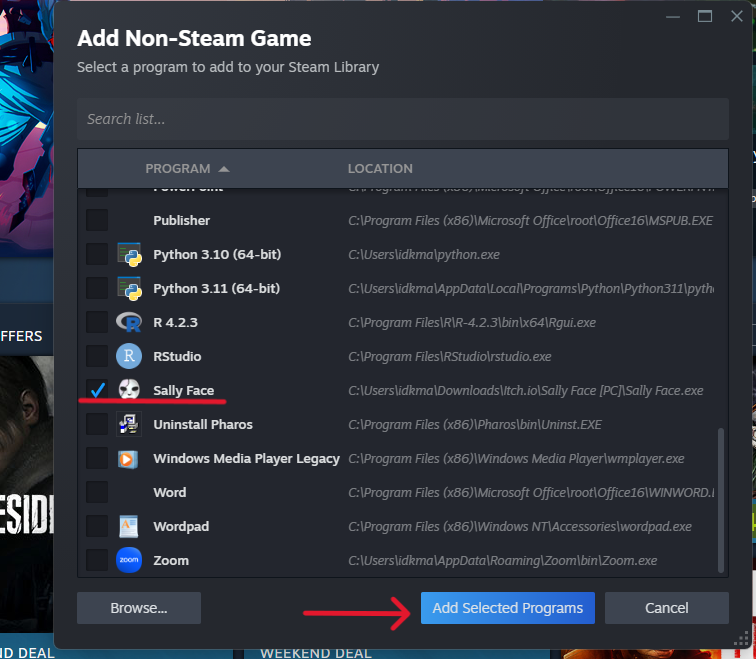Click the Sally Face mask icon
This screenshot has width=756, height=659.
click(129, 390)
